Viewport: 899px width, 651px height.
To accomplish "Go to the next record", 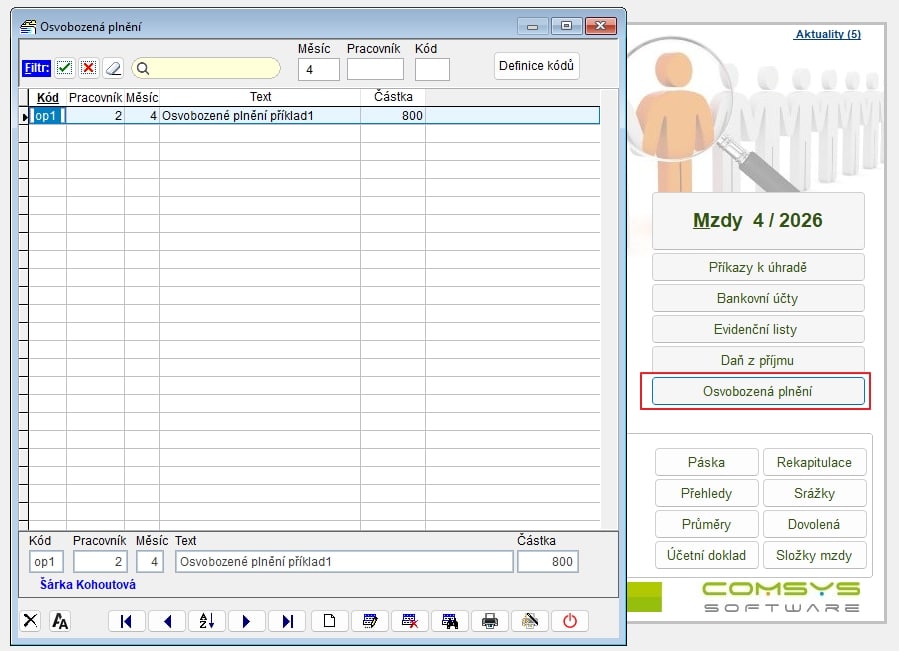I will click(247, 621).
